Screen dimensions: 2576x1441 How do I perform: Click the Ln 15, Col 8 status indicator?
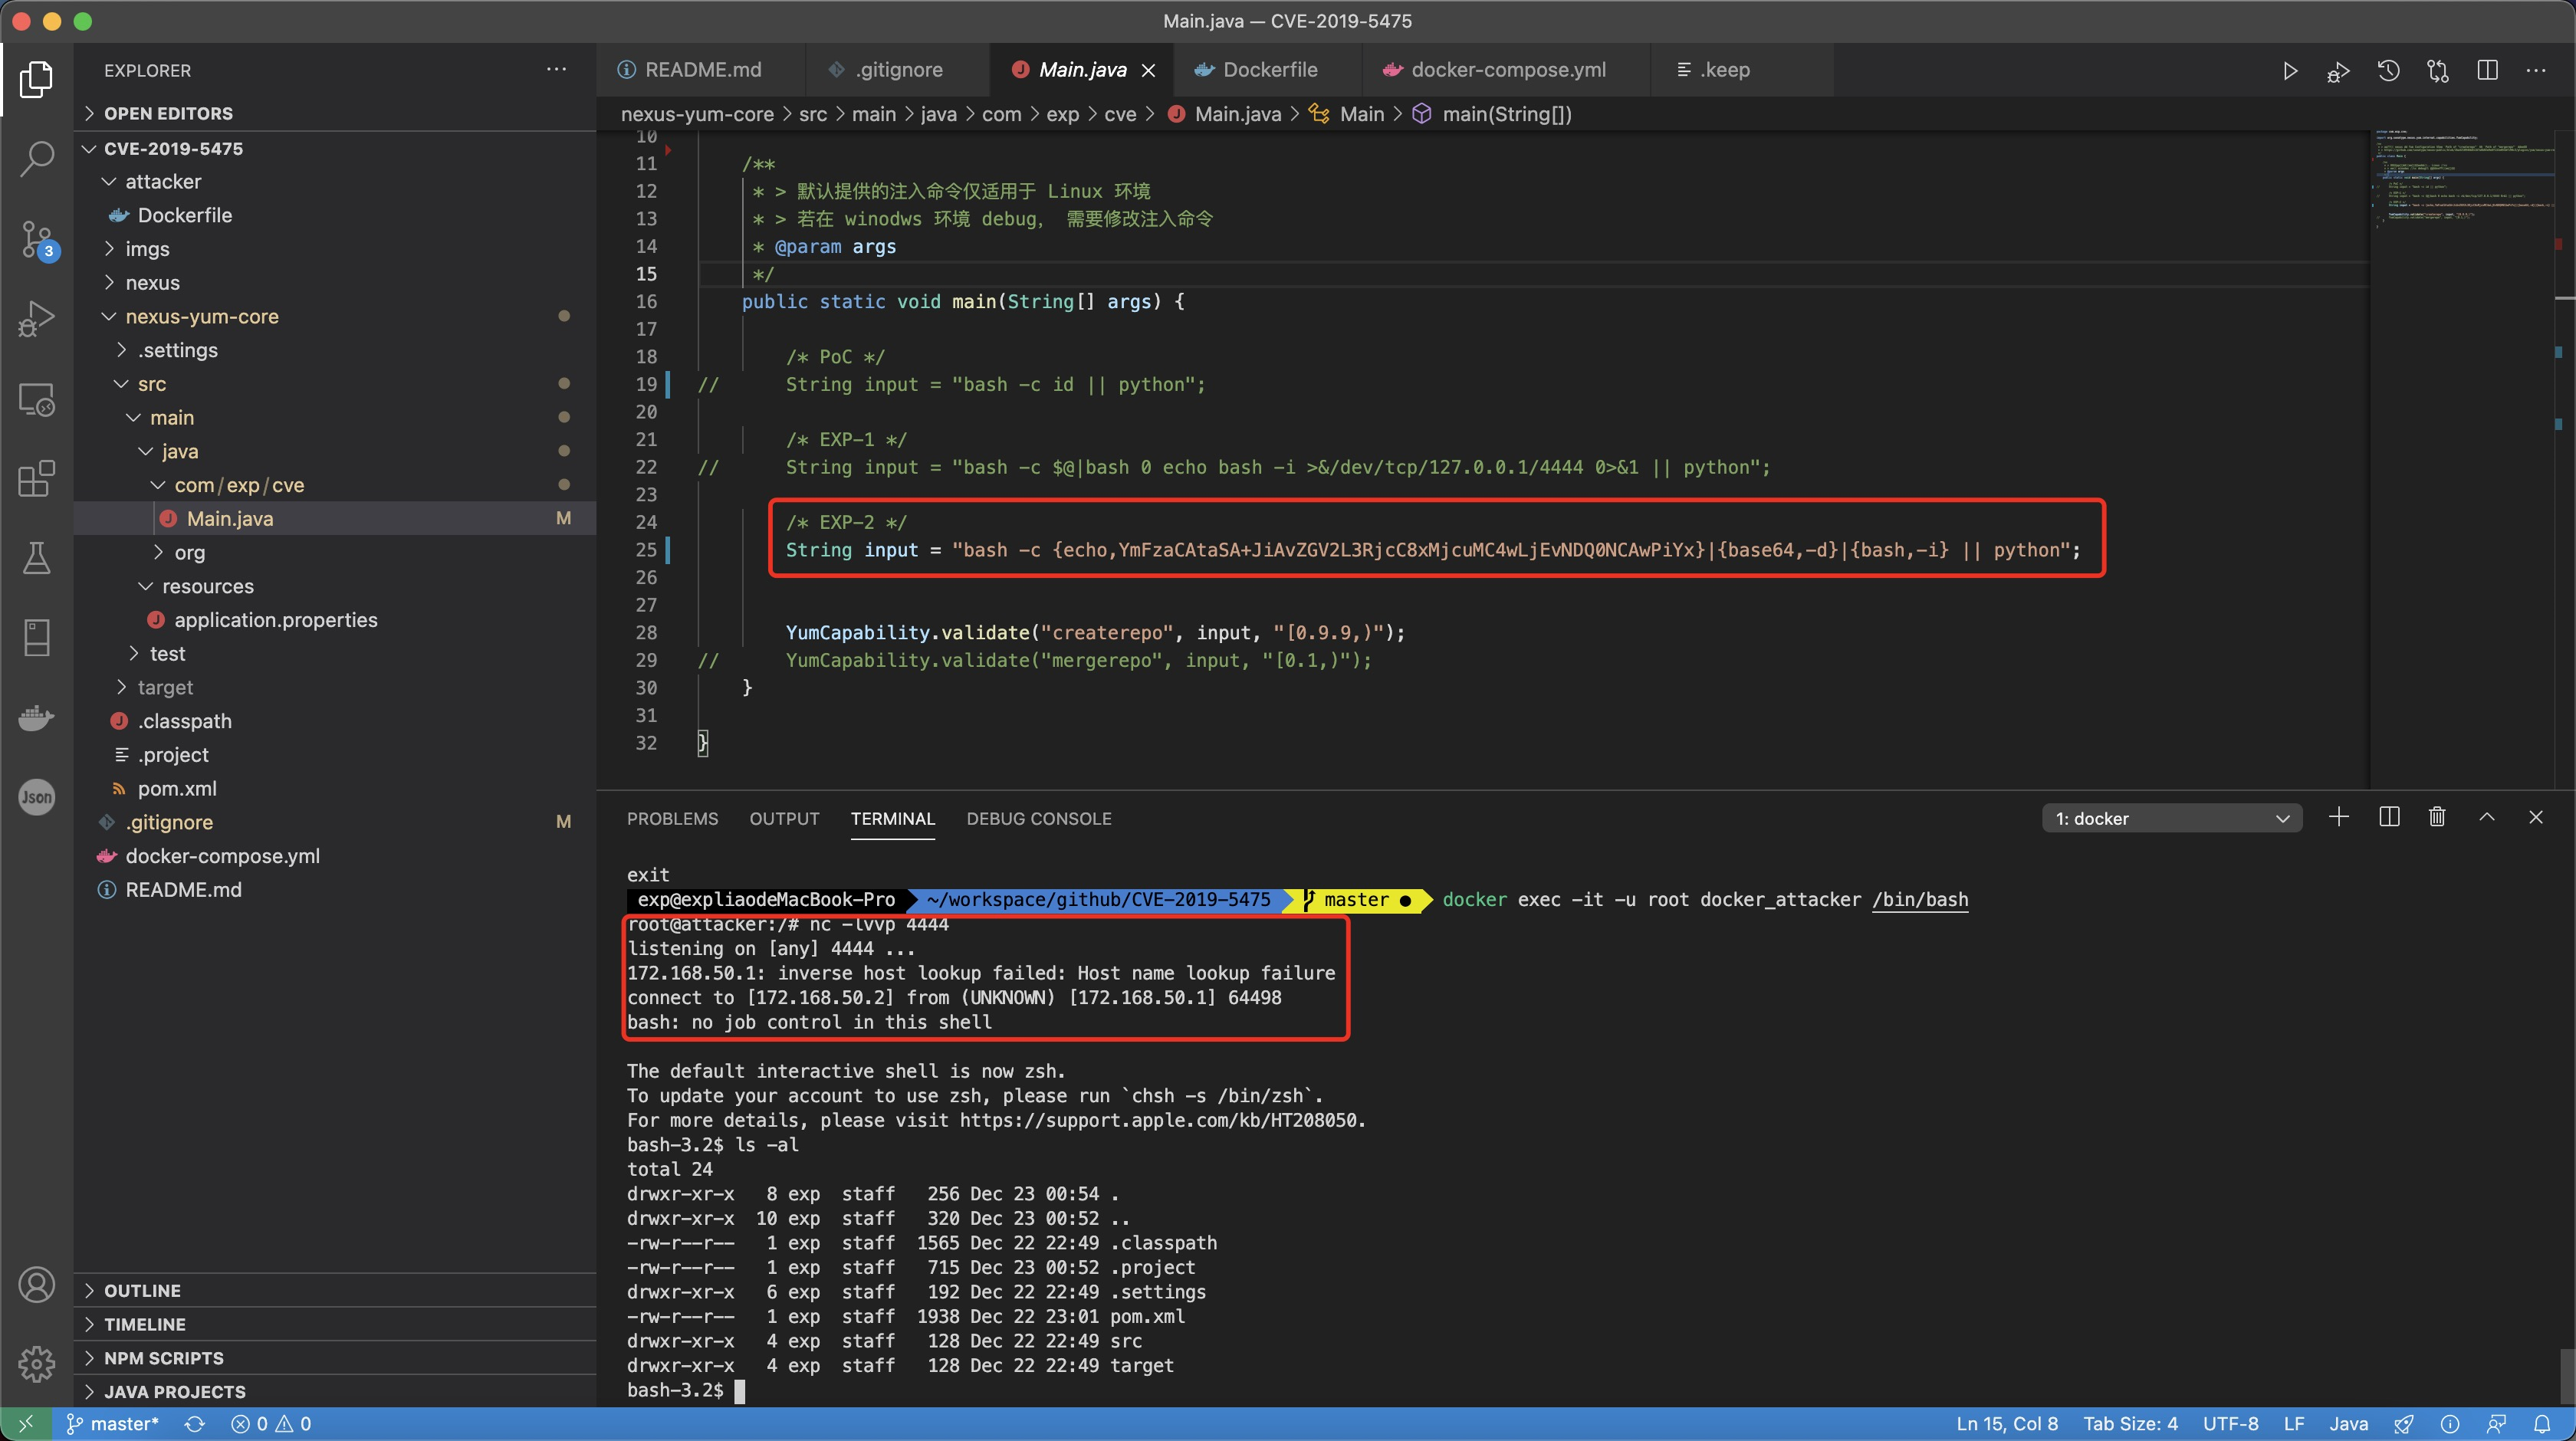pos(2006,1424)
